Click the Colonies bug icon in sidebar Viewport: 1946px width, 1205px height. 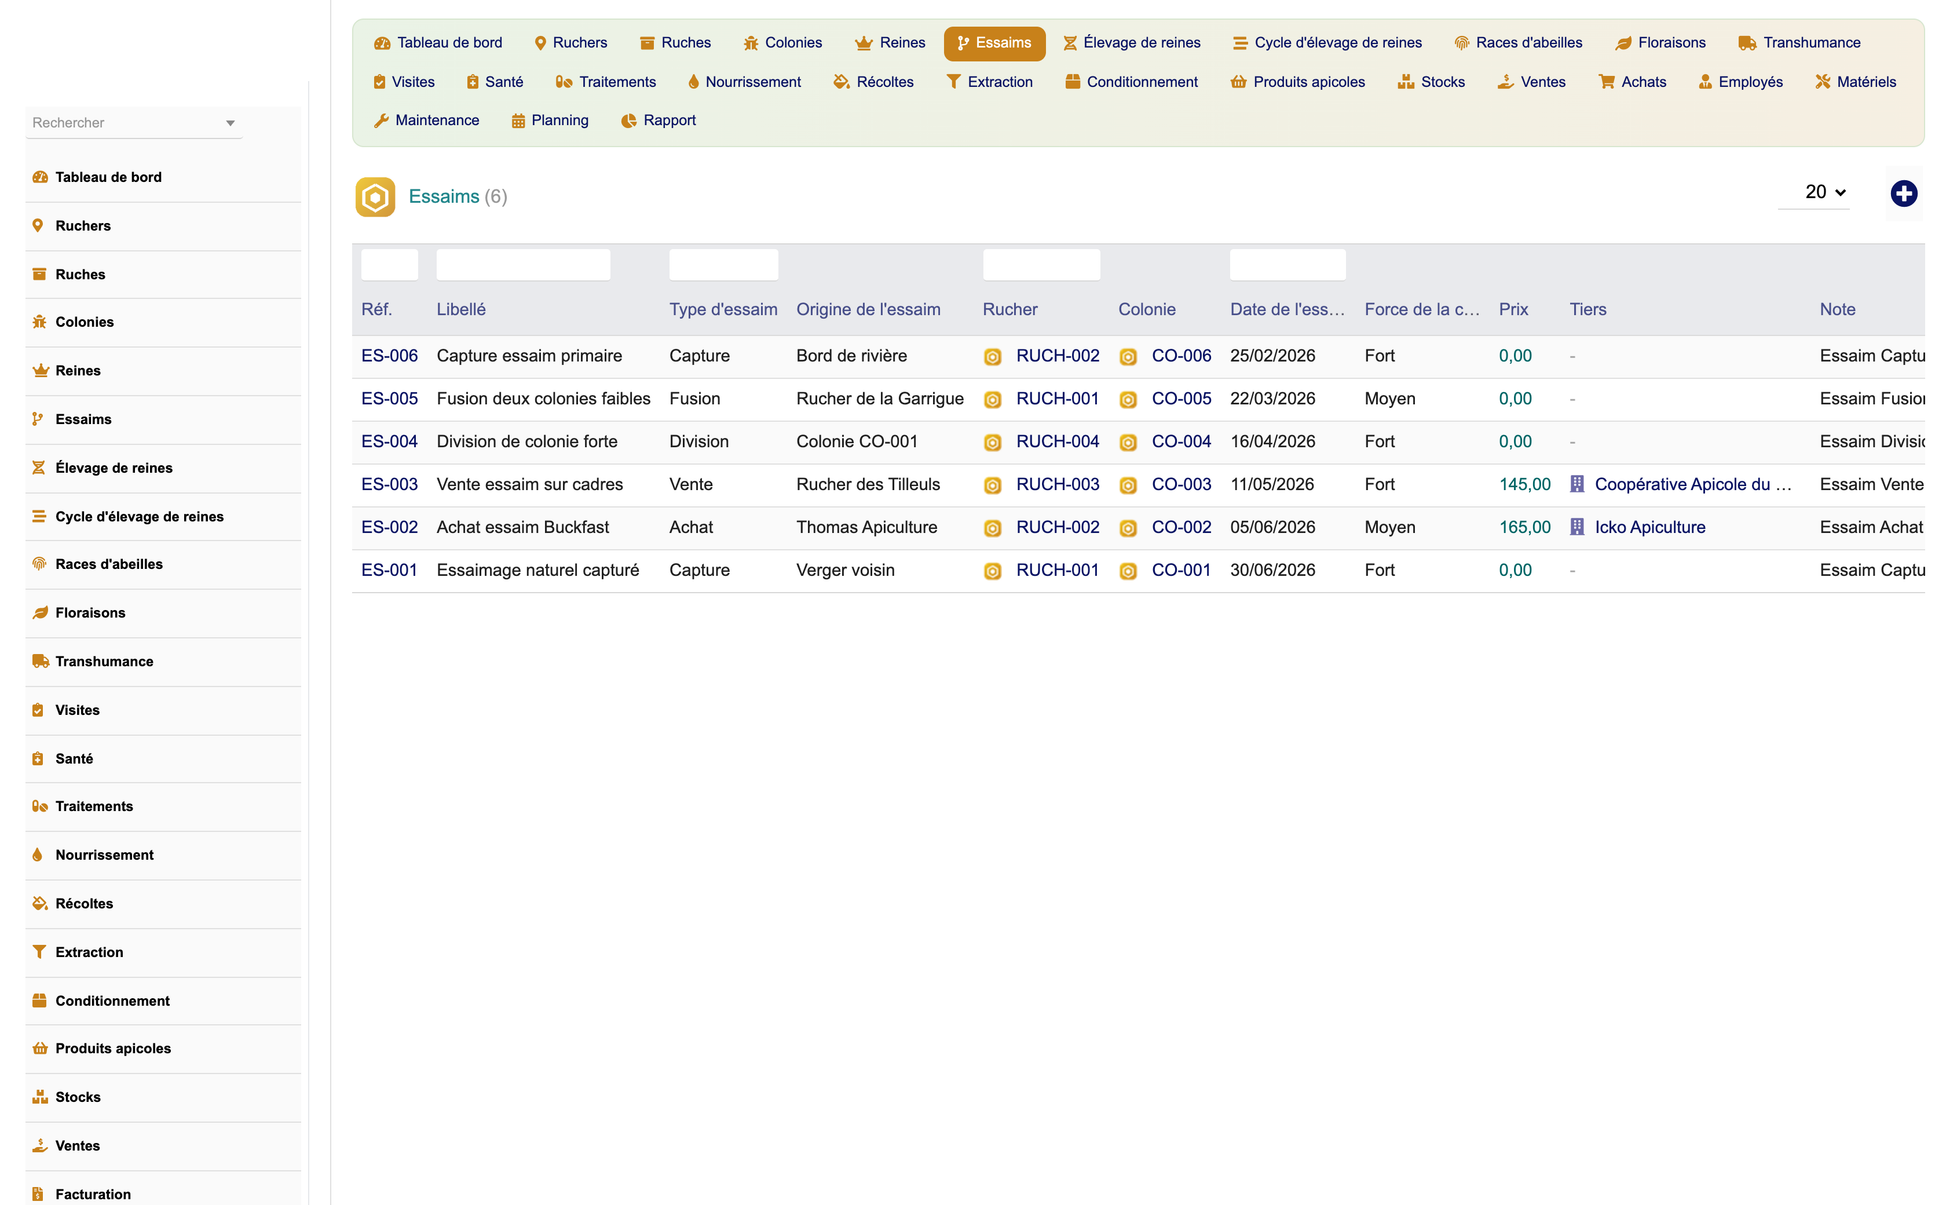40,322
